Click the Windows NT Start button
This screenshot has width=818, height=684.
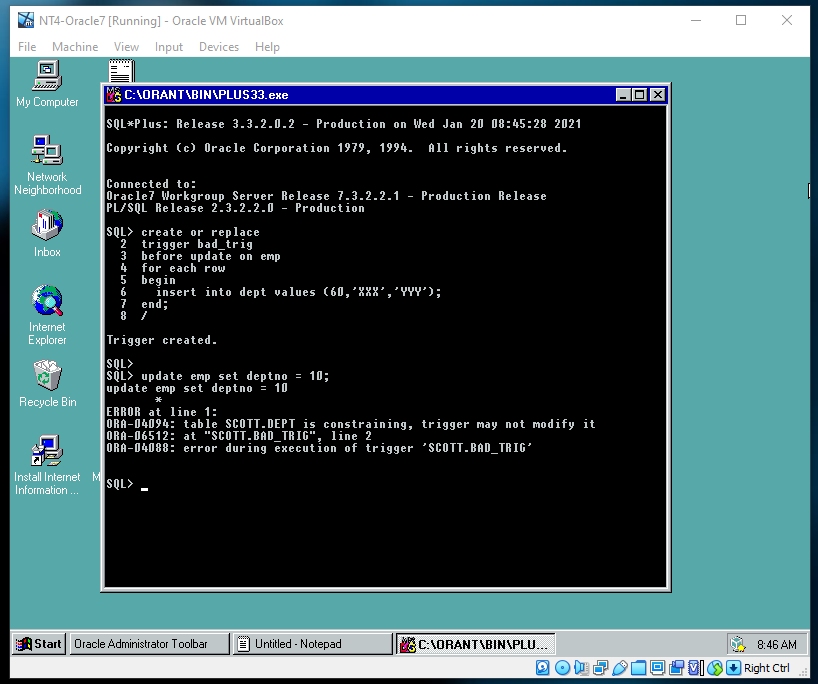pos(39,644)
